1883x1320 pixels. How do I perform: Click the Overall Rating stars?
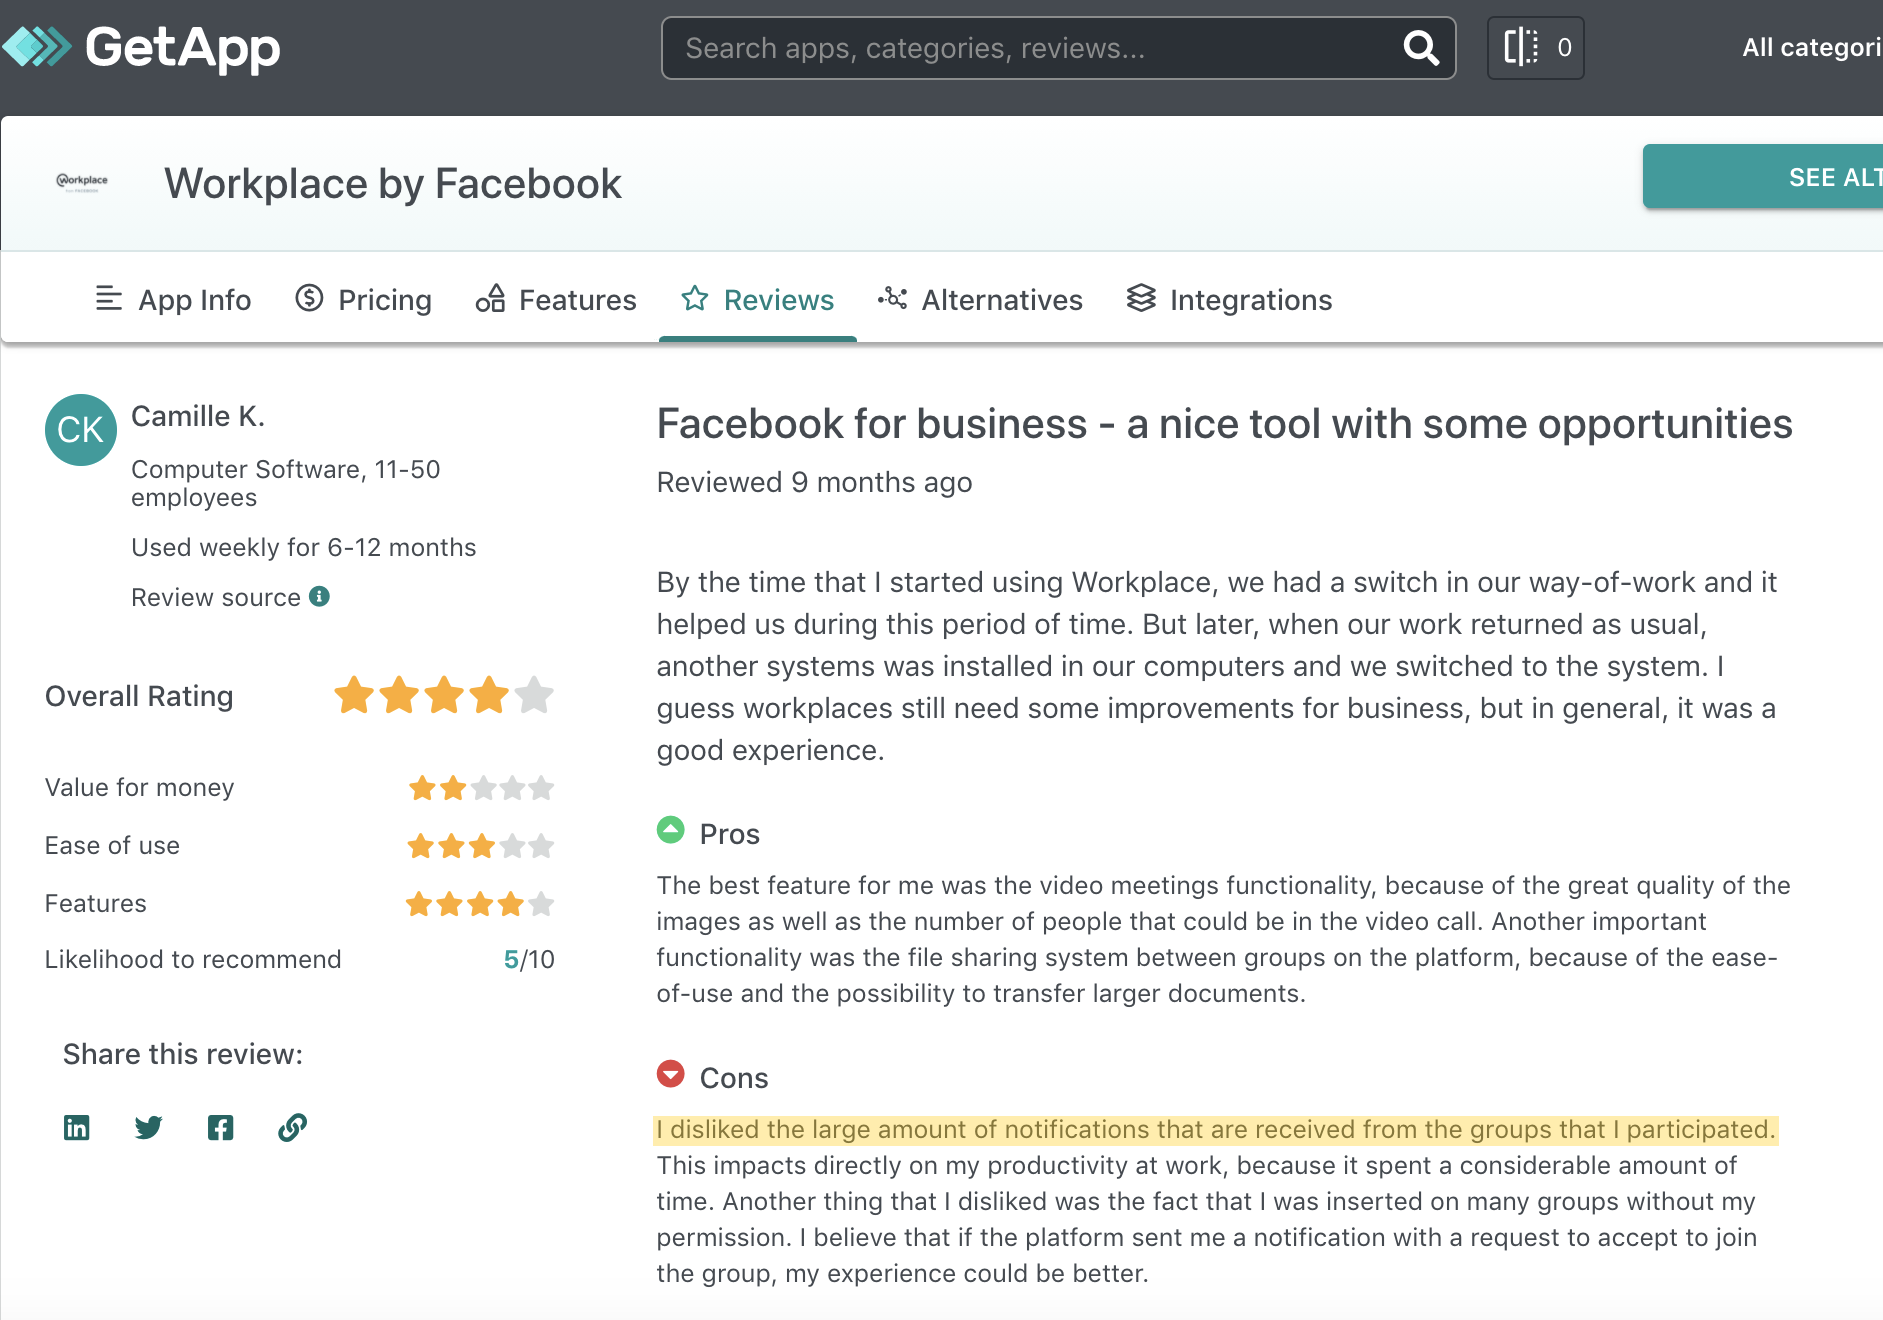[x=443, y=696]
